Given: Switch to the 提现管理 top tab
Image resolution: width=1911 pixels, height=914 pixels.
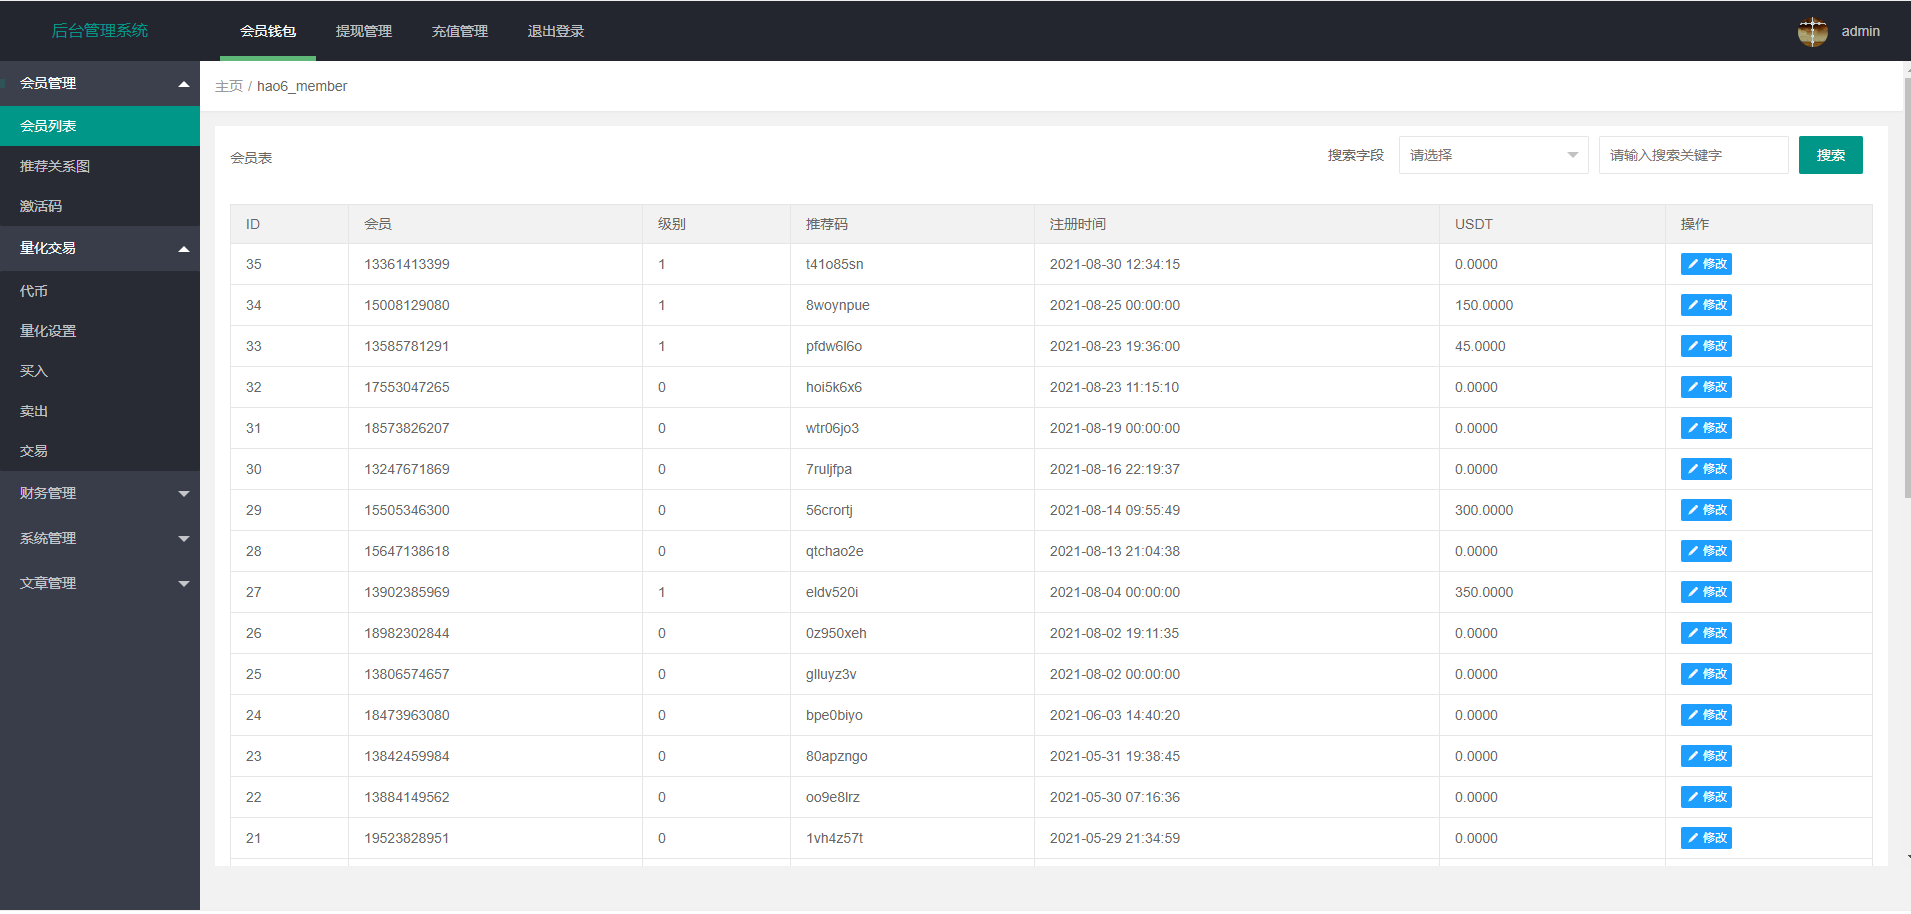Looking at the screenshot, I should (363, 31).
